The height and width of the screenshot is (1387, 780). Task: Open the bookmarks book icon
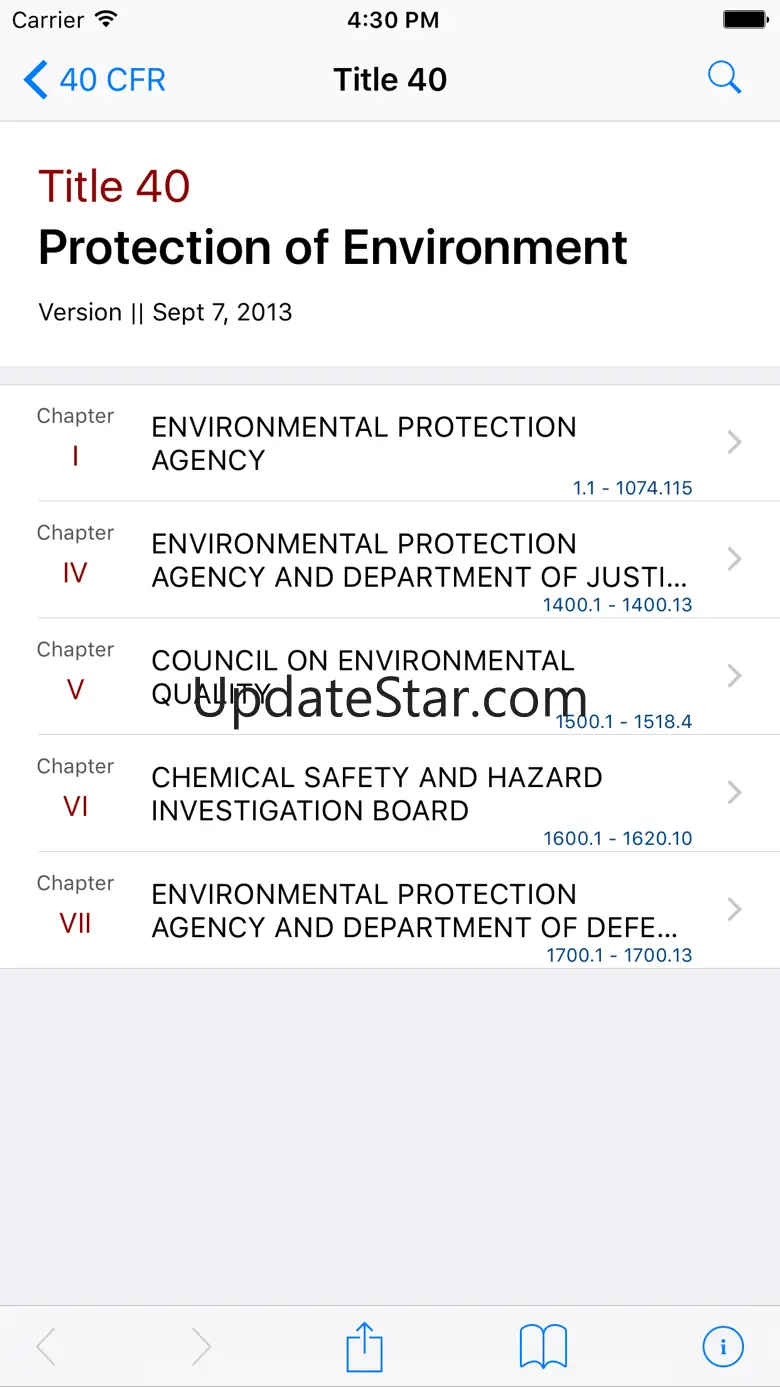tap(543, 1346)
